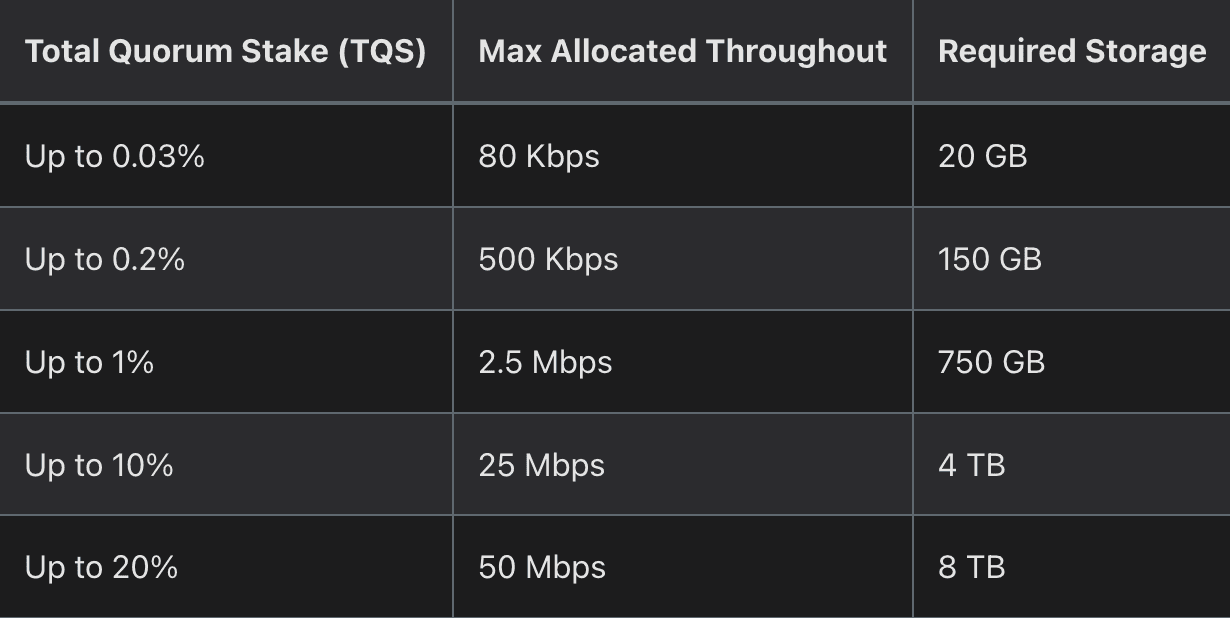Click the 80 Kbps throughput cell
The image size is (1230, 618).
pos(539,156)
